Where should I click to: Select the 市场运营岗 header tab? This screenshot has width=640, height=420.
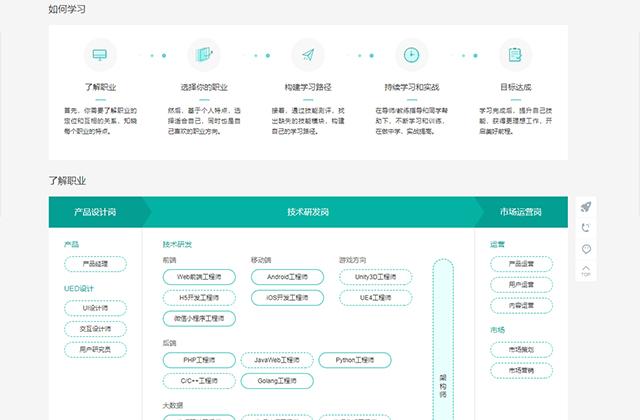[x=521, y=212]
